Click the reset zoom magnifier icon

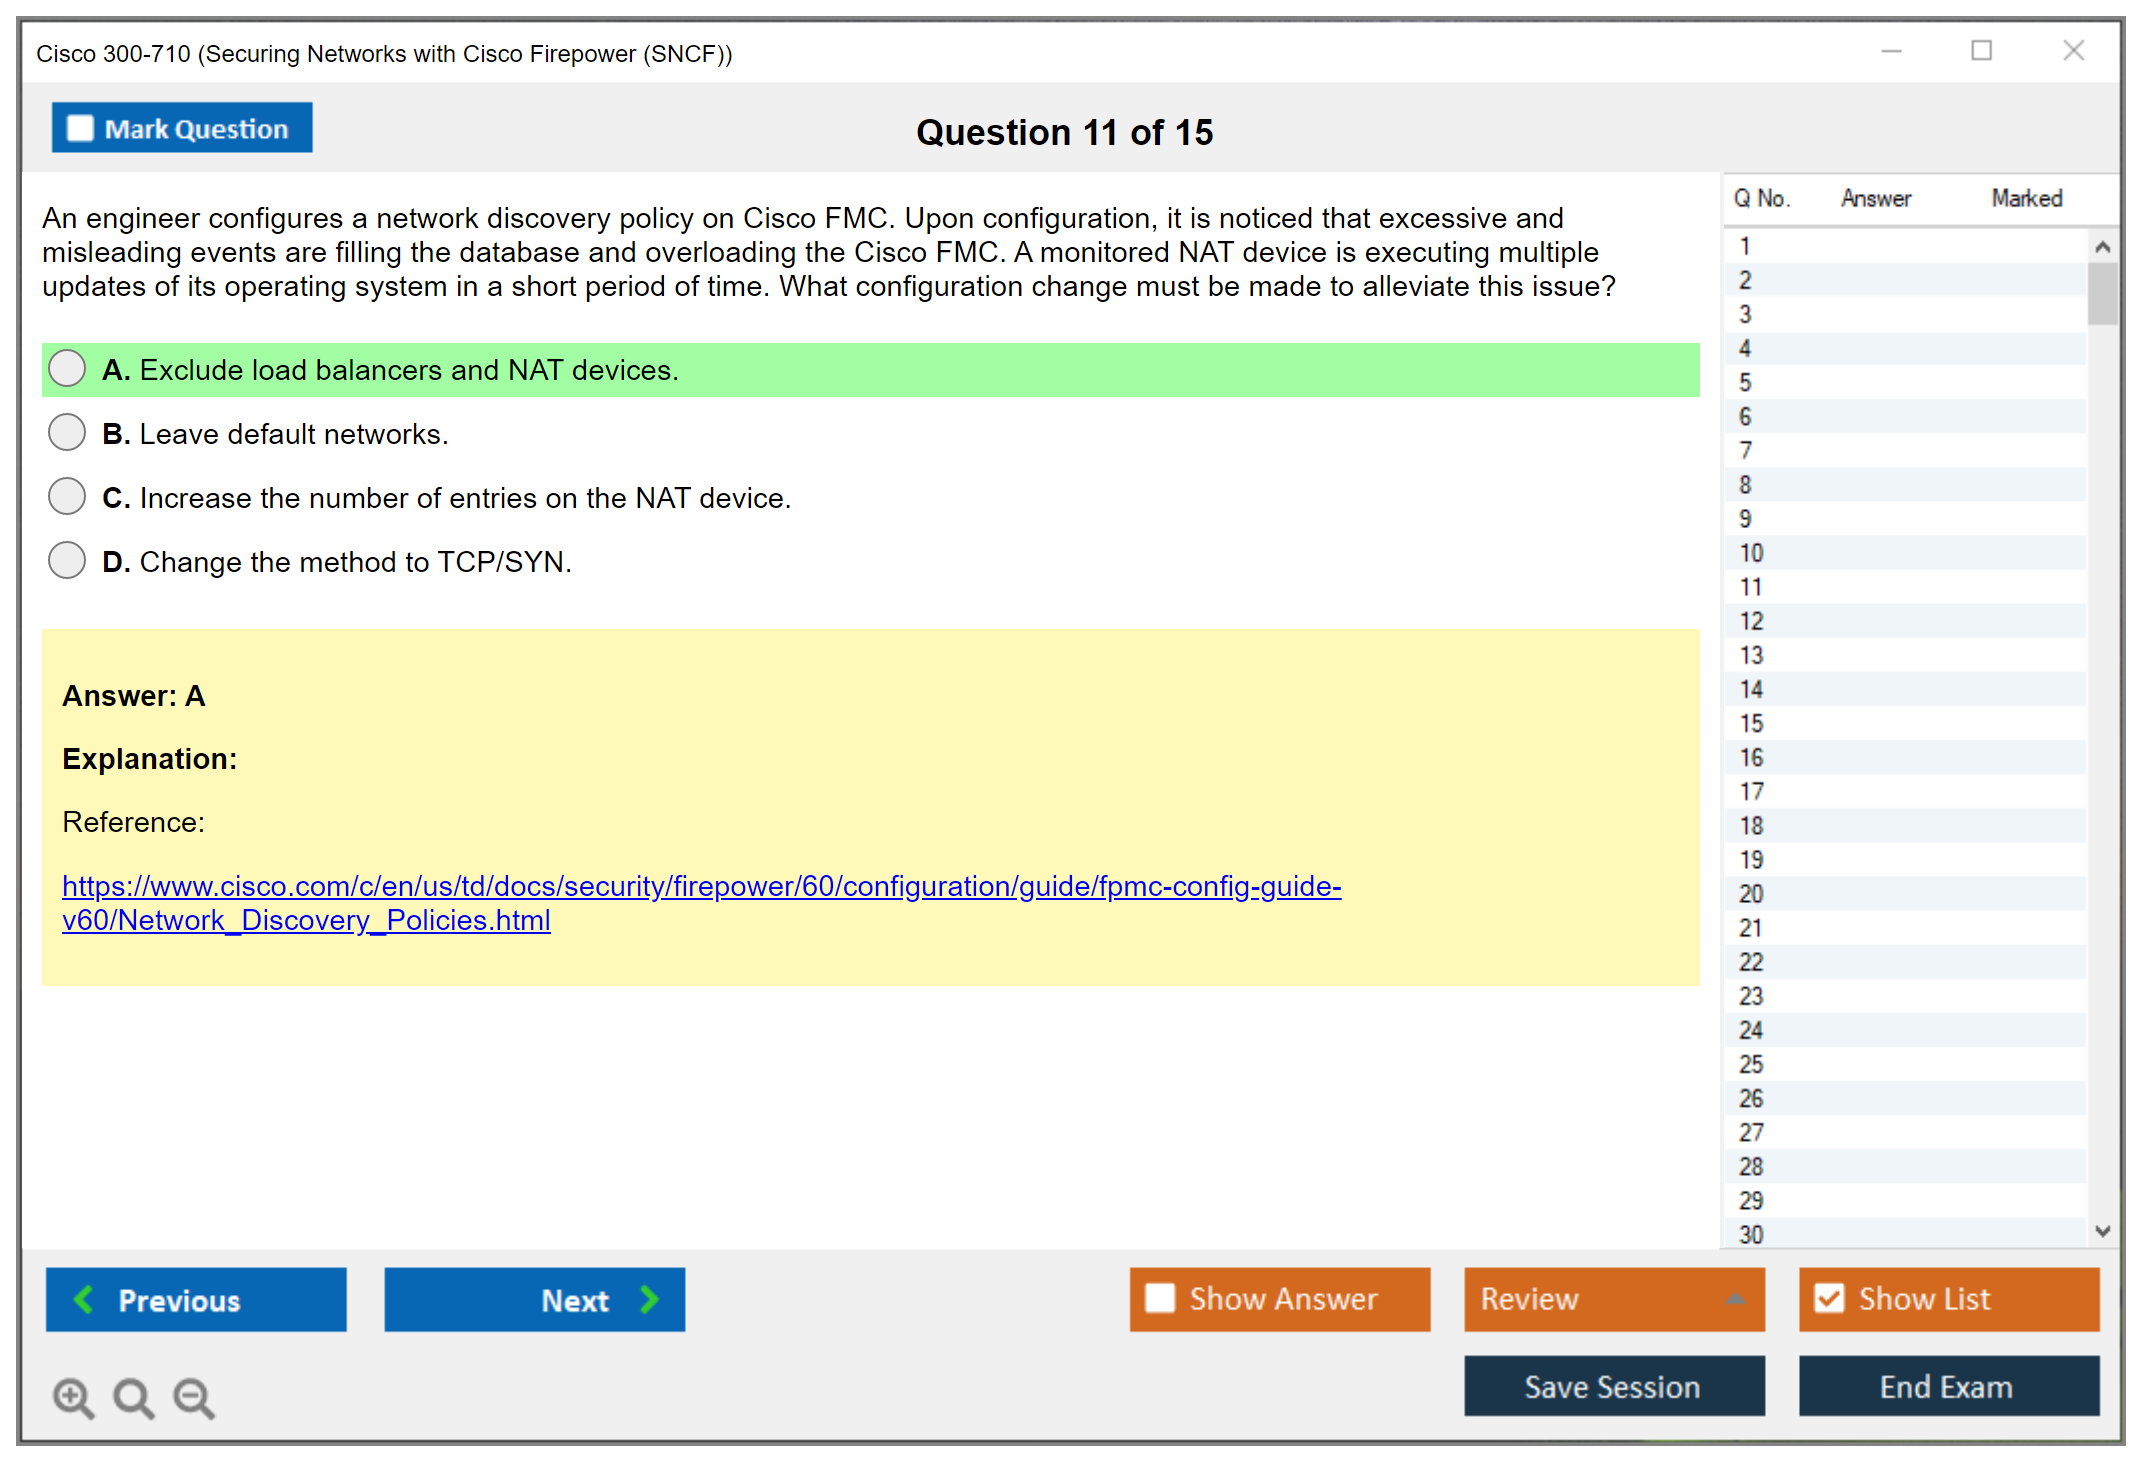(x=133, y=1397)
